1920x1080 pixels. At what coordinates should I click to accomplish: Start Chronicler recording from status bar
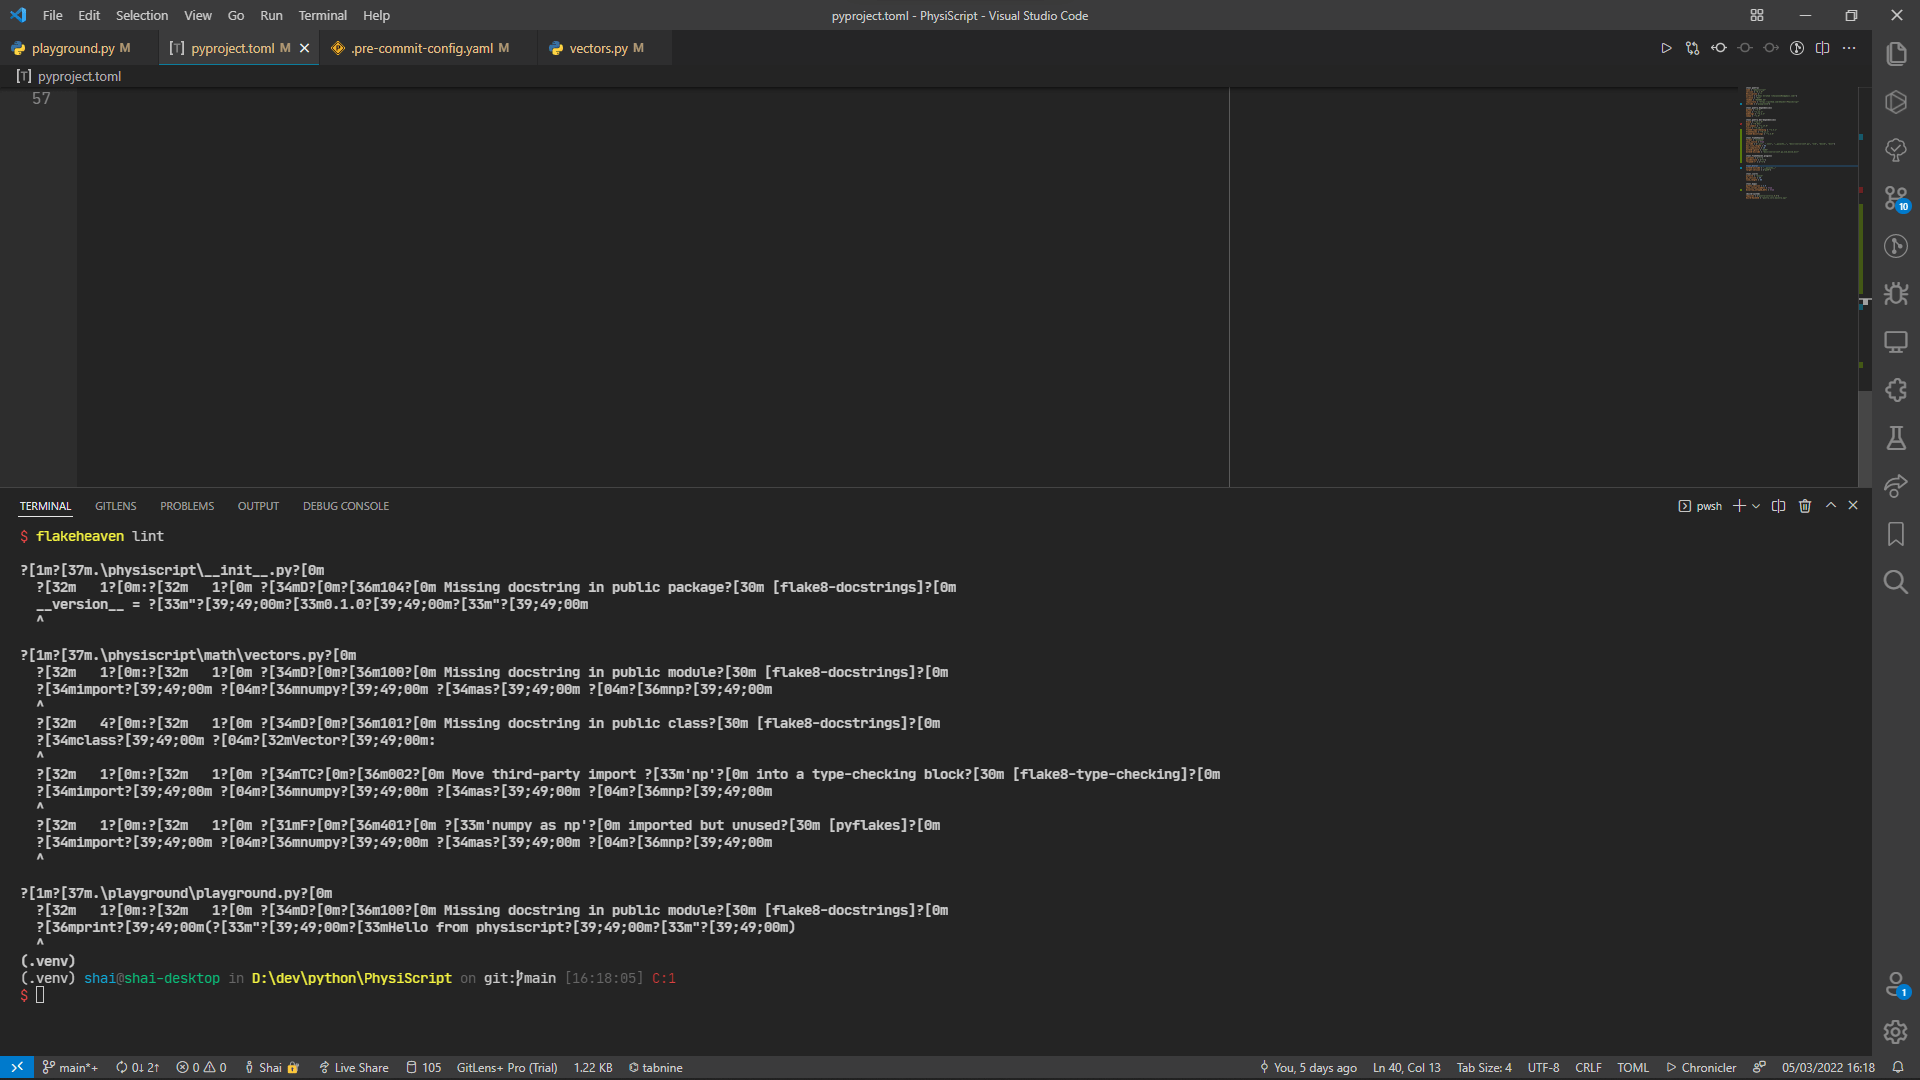[x=1701, y=1067]
